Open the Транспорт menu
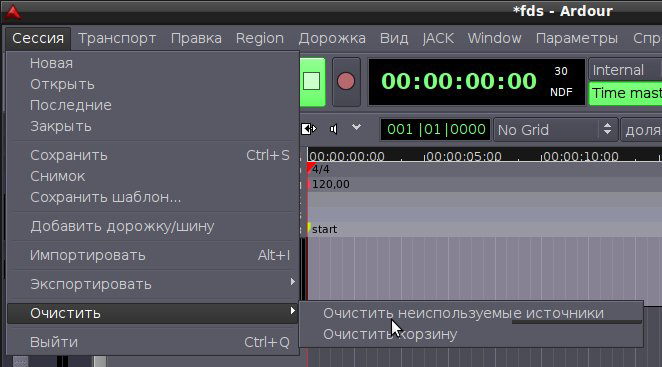Viewport: 662px width, 367px height. 117,38
